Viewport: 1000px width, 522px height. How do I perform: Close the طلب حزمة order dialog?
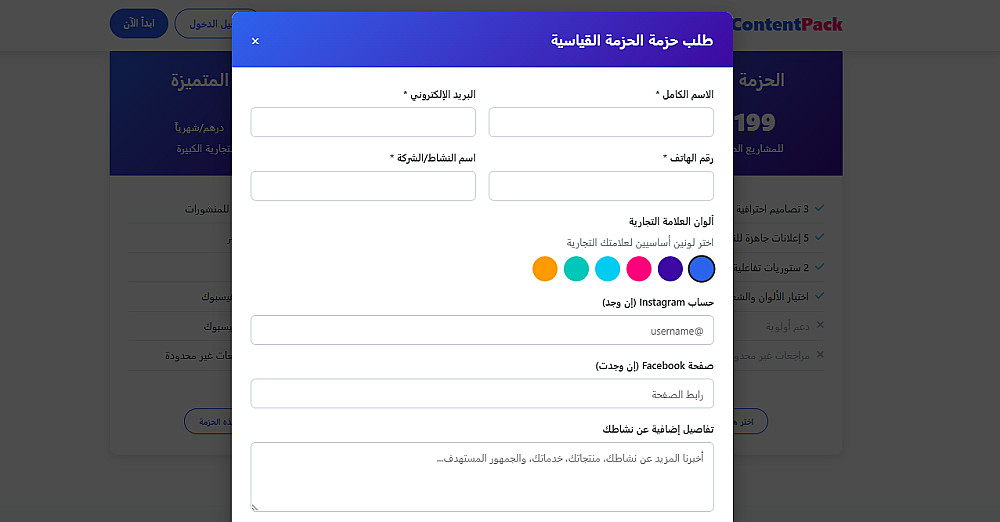(255, 41)
